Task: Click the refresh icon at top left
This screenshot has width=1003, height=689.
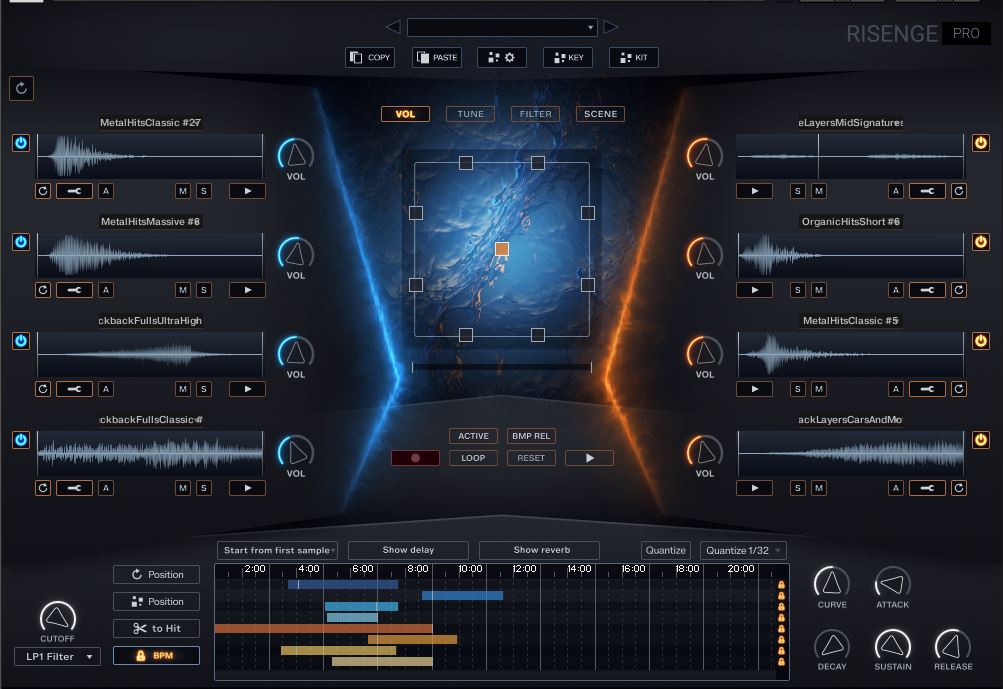Action: point(22,88)
